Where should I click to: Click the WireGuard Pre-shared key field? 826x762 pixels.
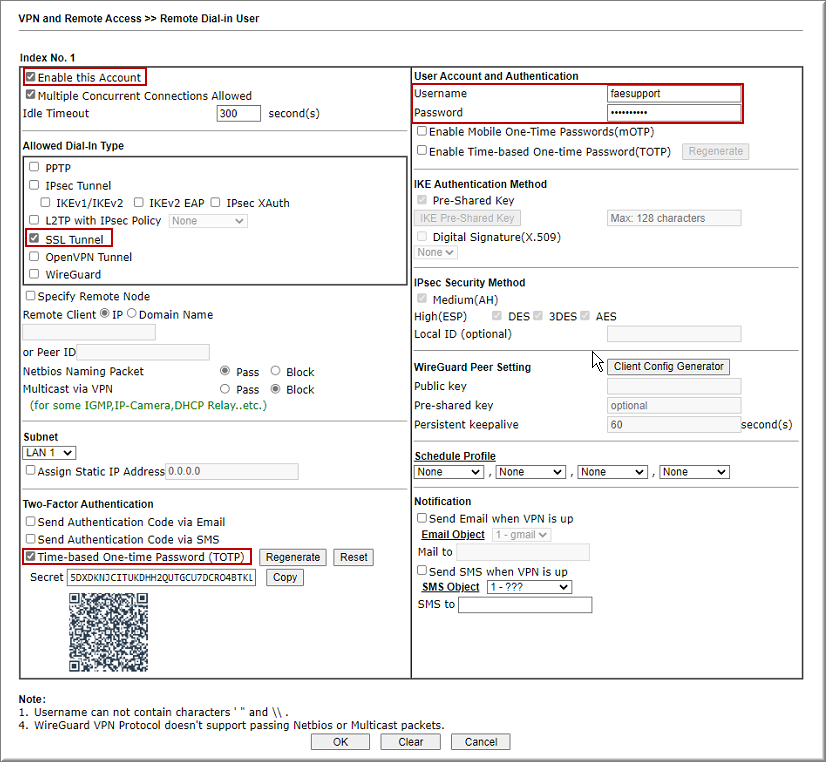coord(674,405)
